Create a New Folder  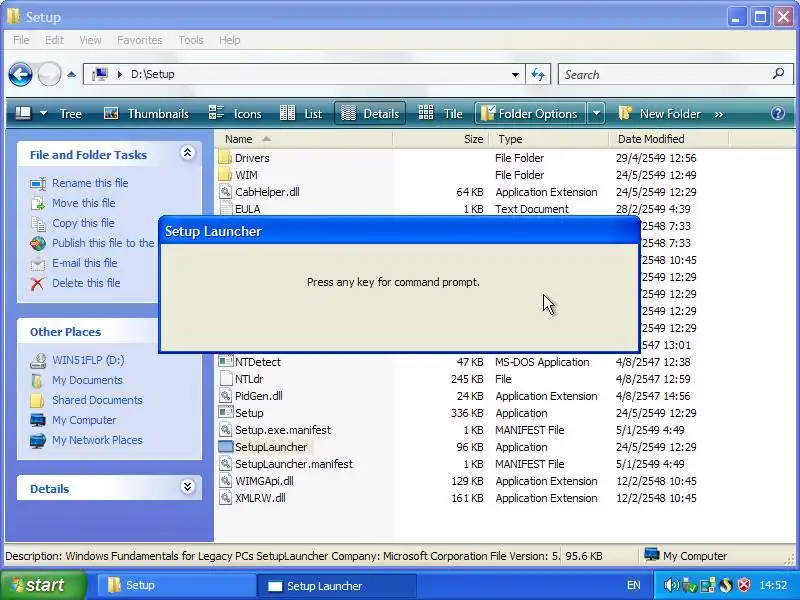(x=659, y=113)
